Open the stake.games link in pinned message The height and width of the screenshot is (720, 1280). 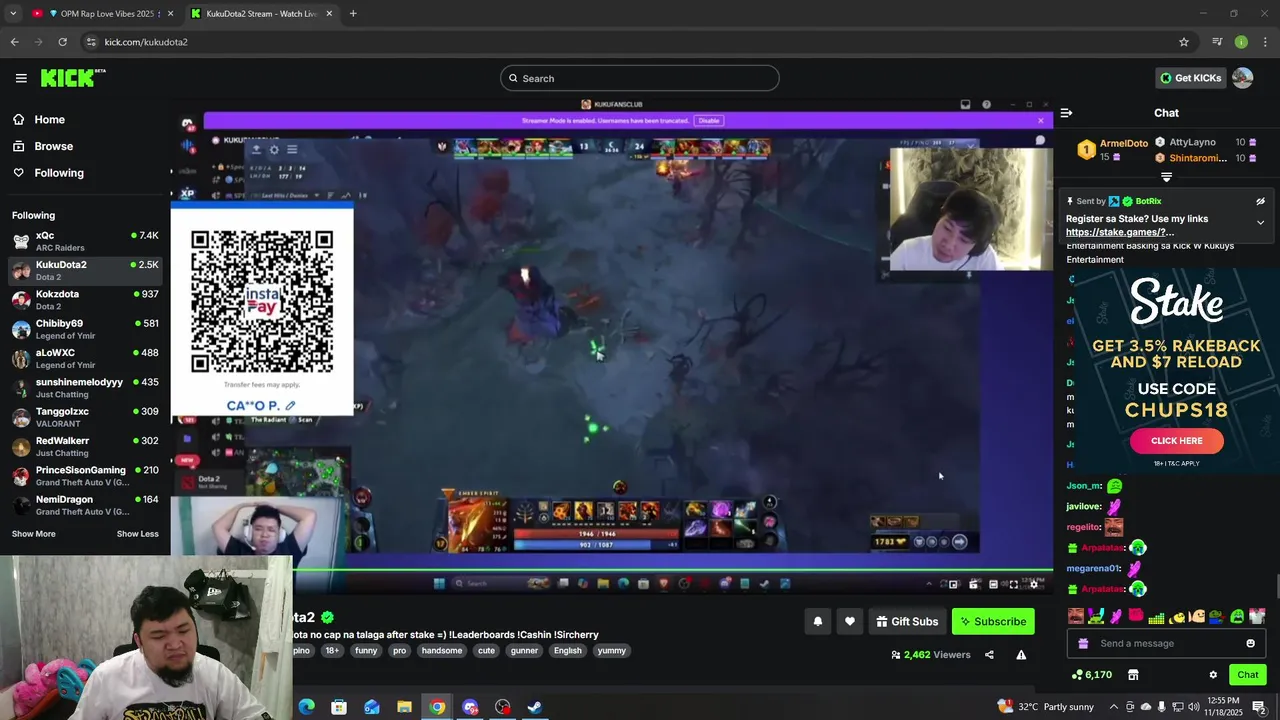pos(1120,232)
